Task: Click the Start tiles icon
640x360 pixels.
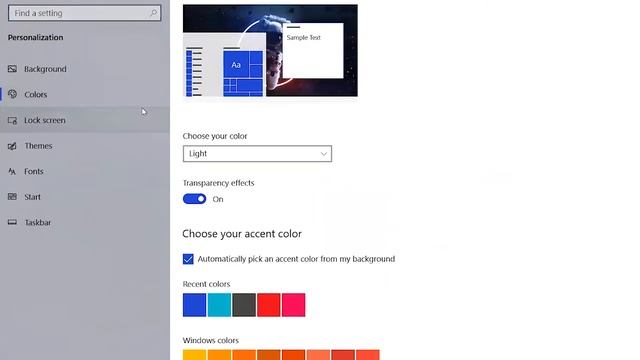Action: tap(12, 197)
